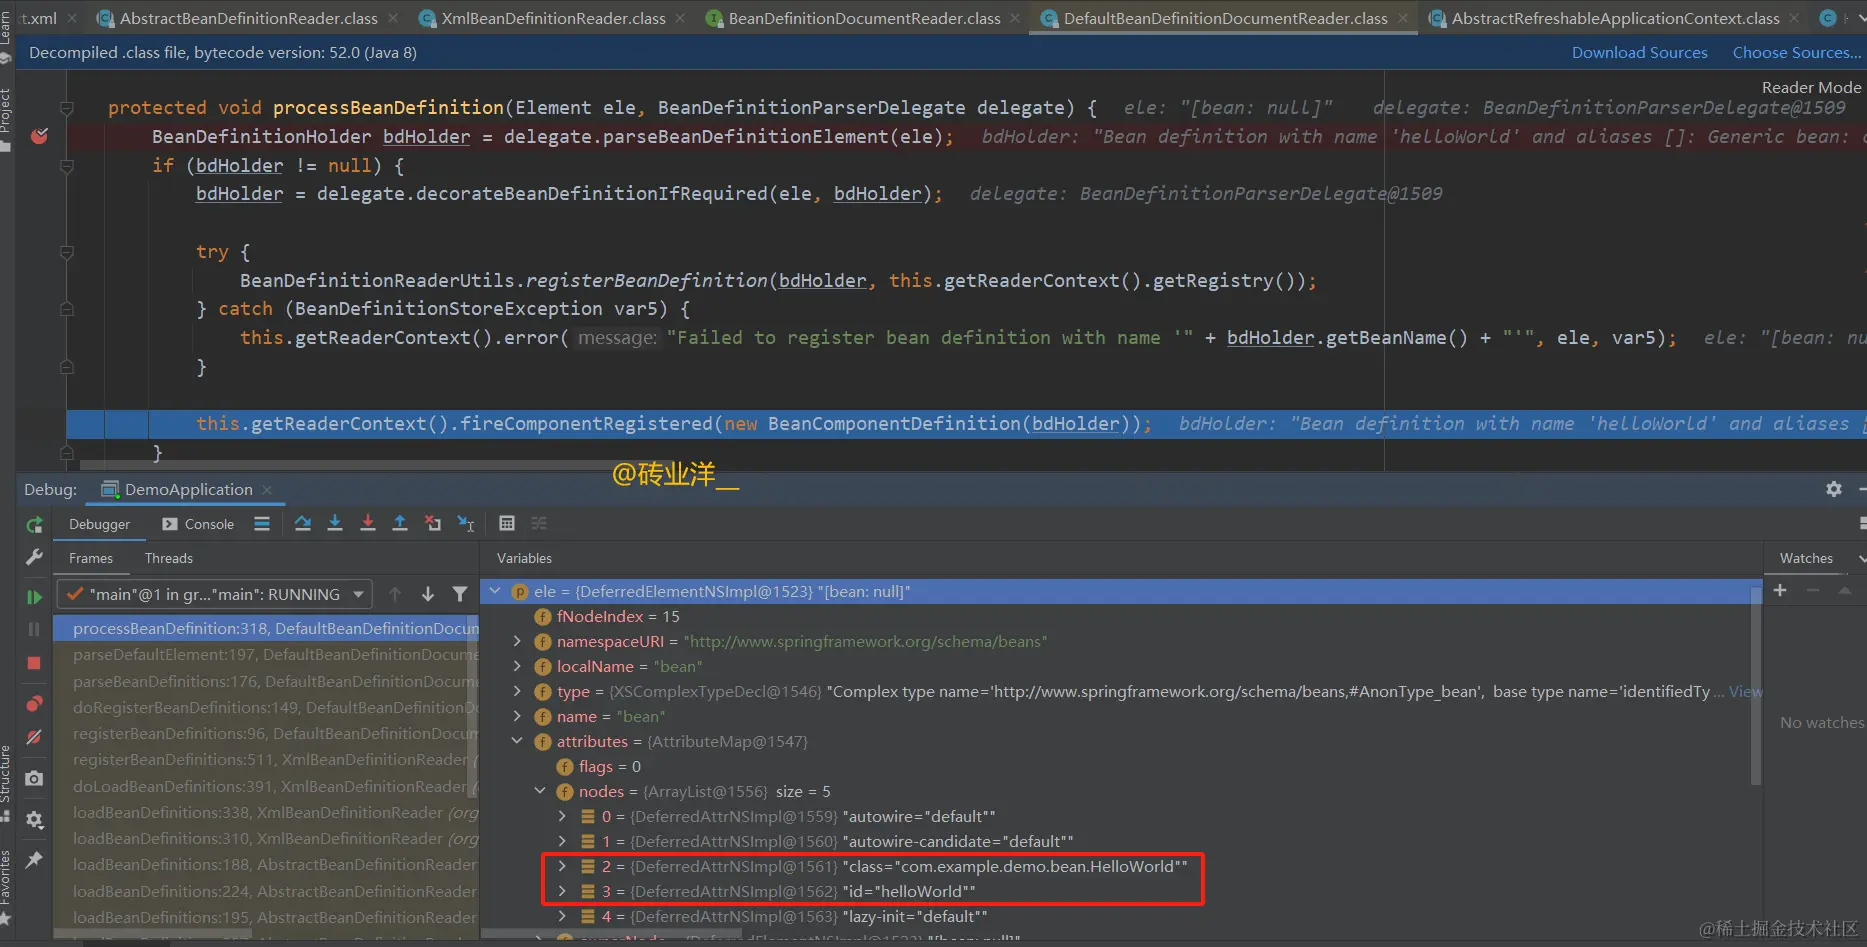Open the View Breakpoints dialog icon

point(34,704)
